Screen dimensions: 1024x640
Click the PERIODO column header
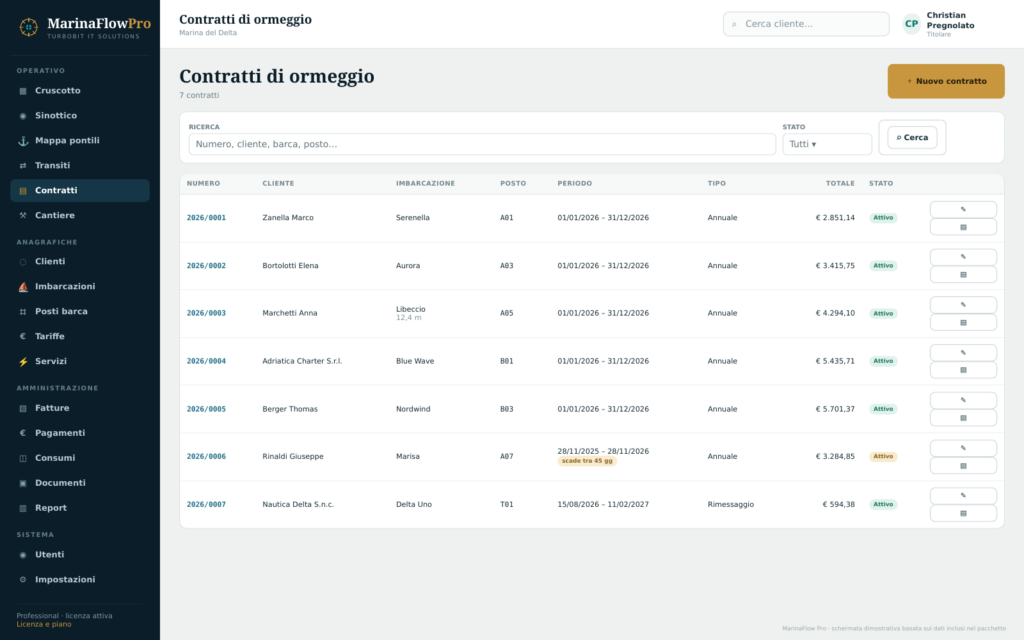pyautogui.click(x=575, y=184)
